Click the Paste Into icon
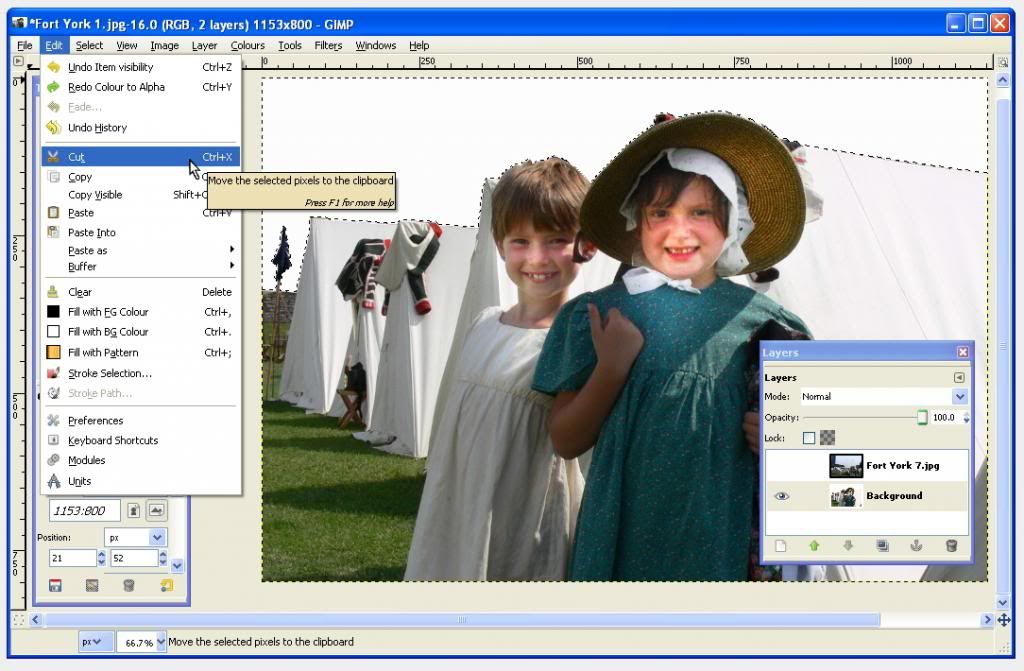Viewport: 1024px width, 671px height. (54, 232)
